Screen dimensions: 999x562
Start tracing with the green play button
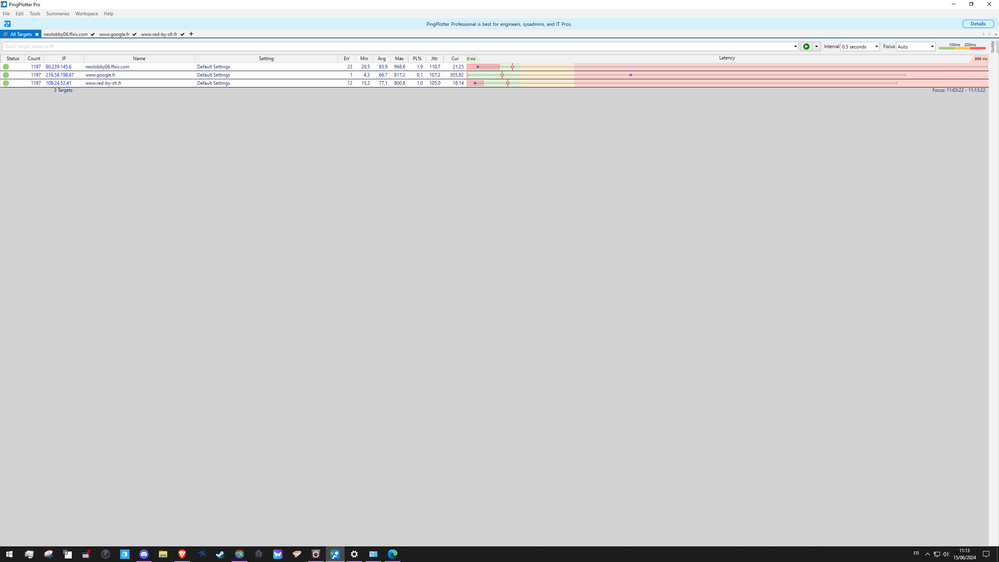coord(806,46)
